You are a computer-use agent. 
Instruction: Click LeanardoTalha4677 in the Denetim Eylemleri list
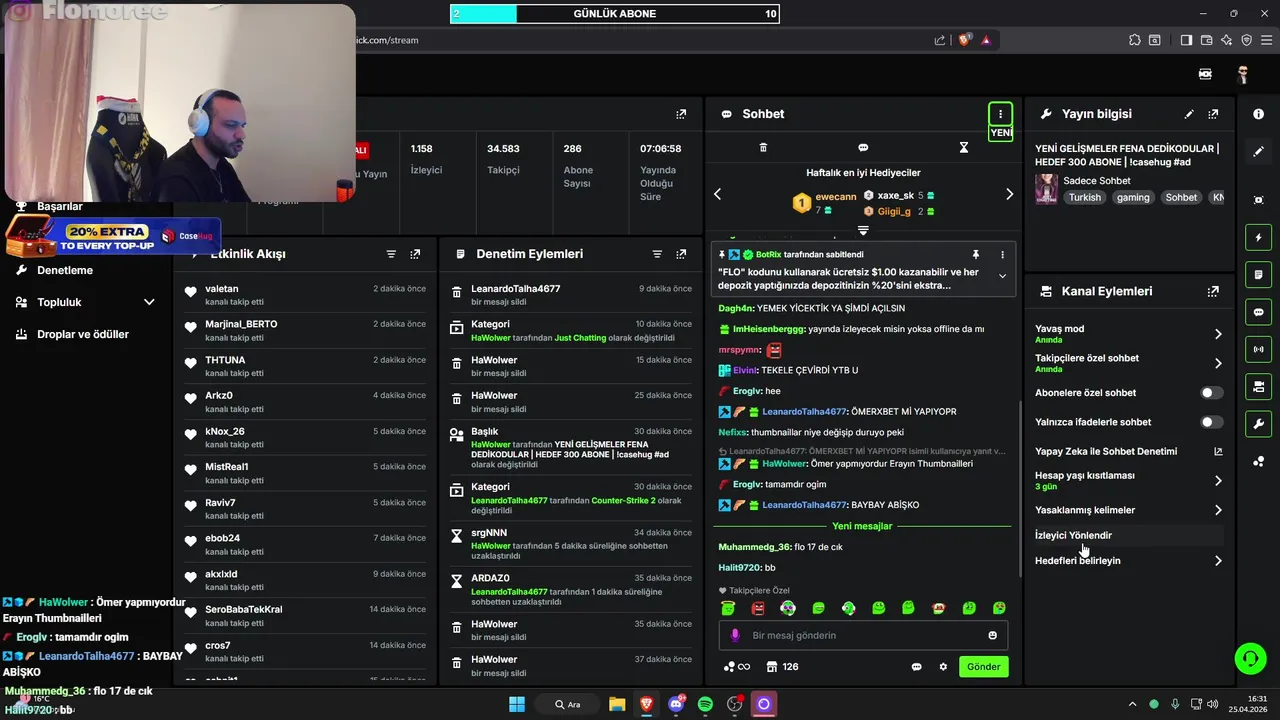point(516,289)
